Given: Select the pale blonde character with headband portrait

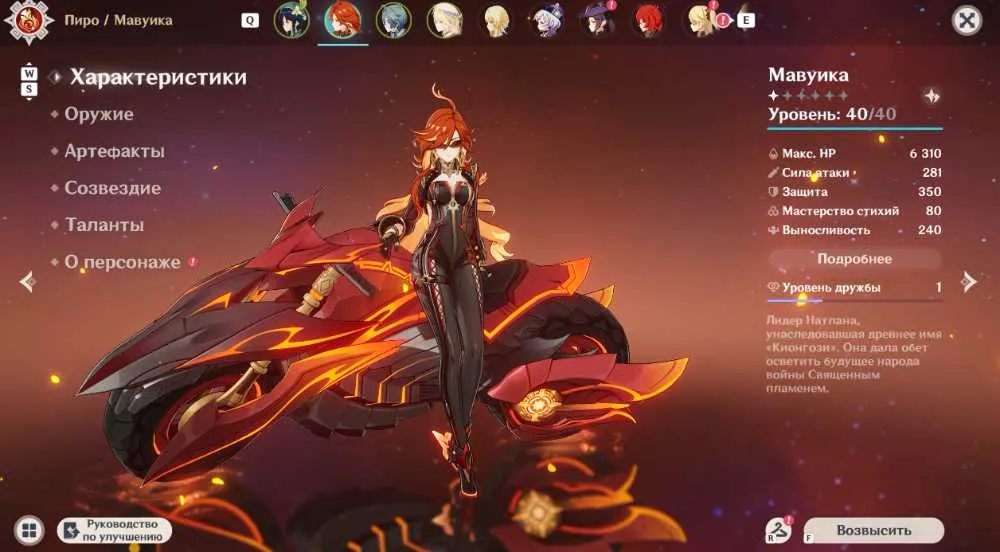Looking at the screenshot, I should point(445,20).
